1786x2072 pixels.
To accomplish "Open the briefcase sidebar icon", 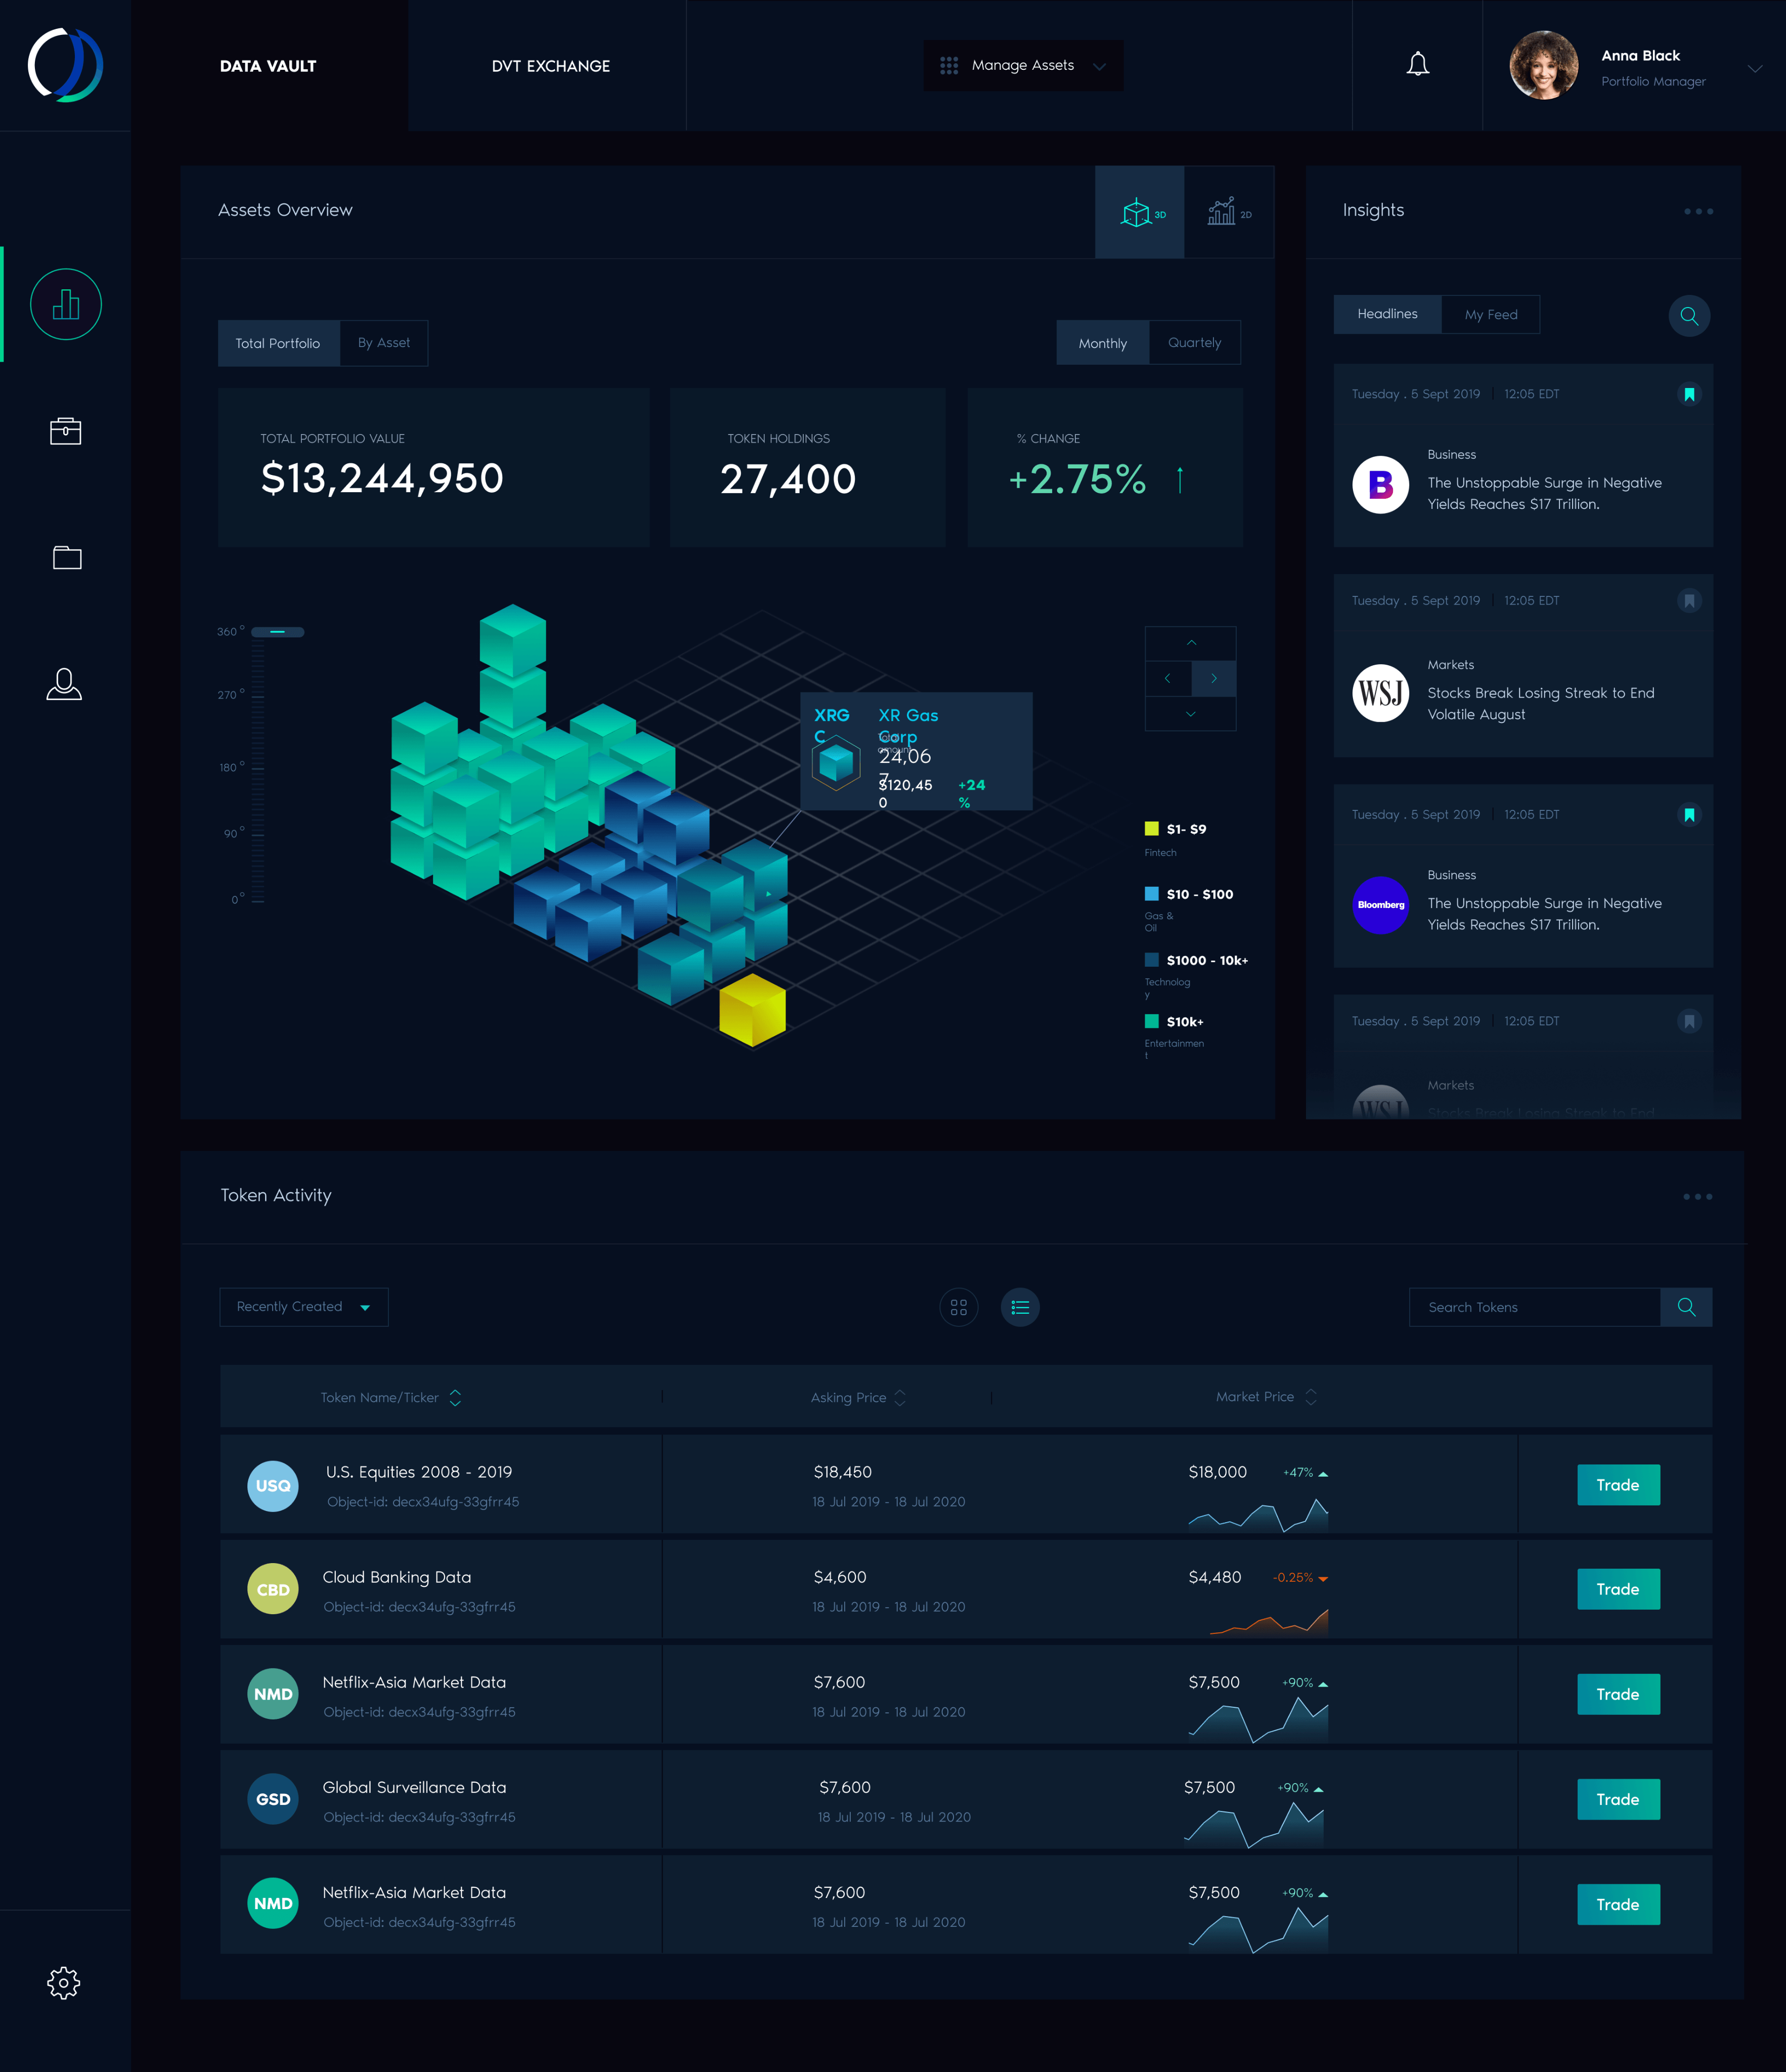I will (x=66, y=431).
